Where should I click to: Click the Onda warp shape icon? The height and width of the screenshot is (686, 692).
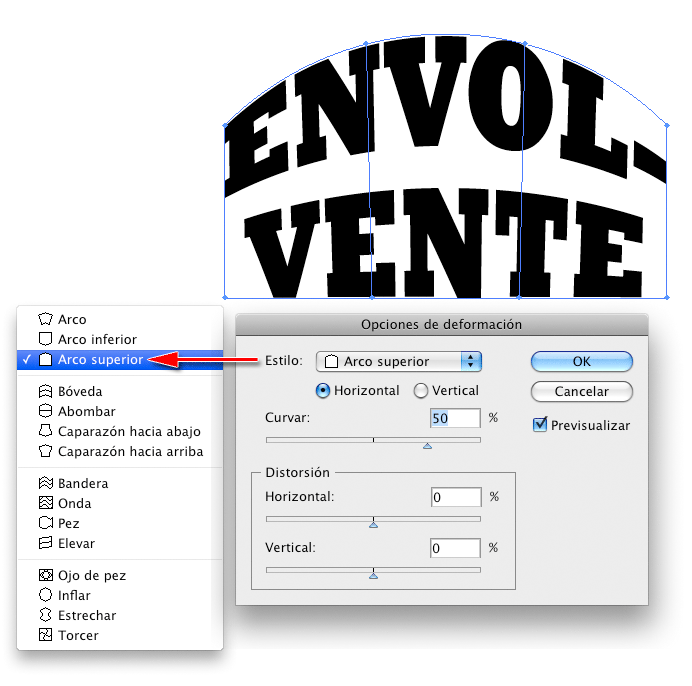pos(45,503)
